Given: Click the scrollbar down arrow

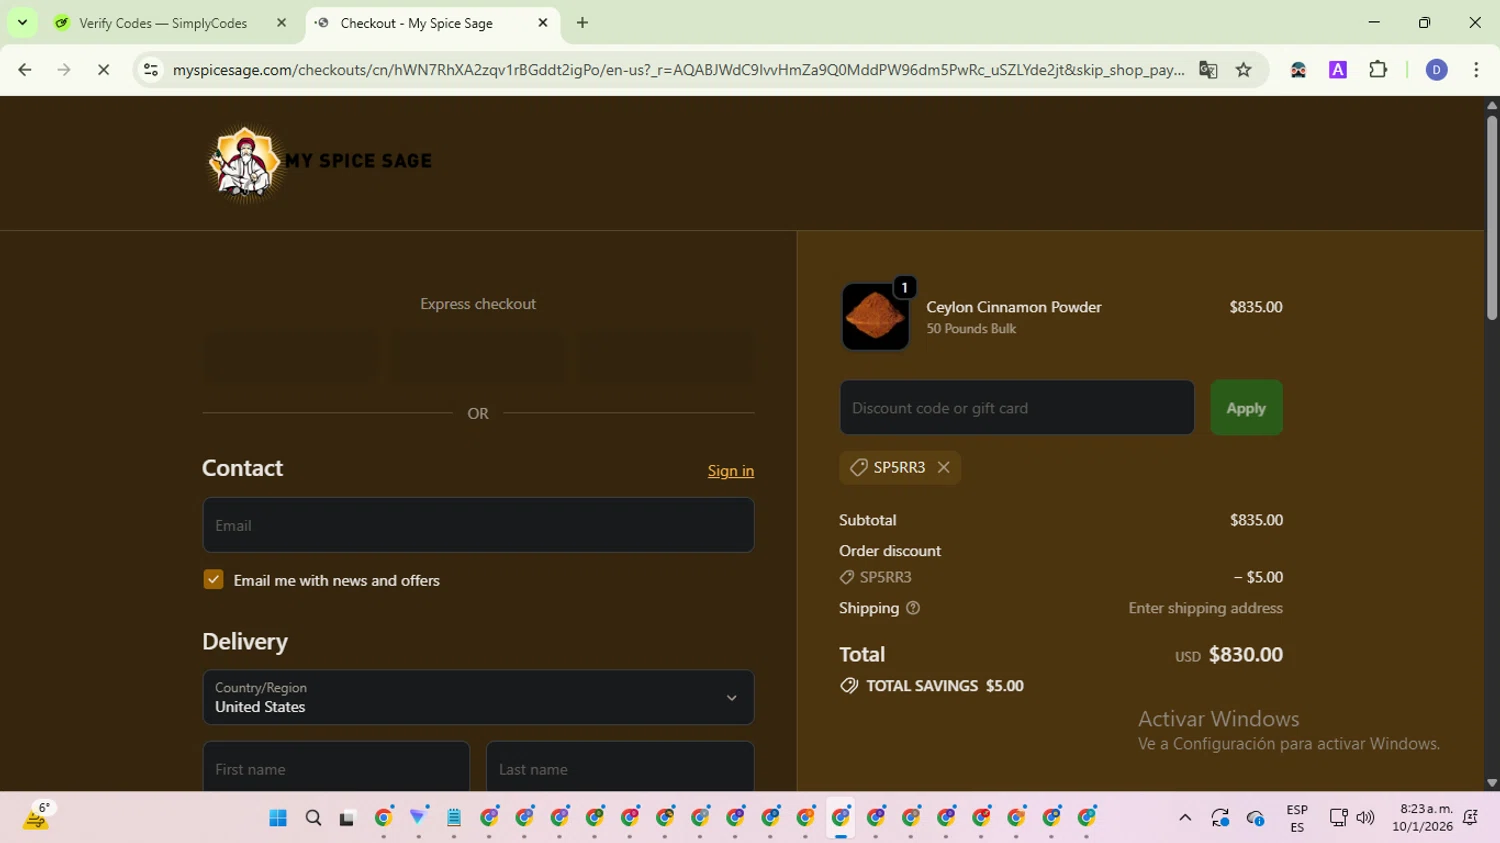Looking at the screenshot, I should coord(1491,783).
